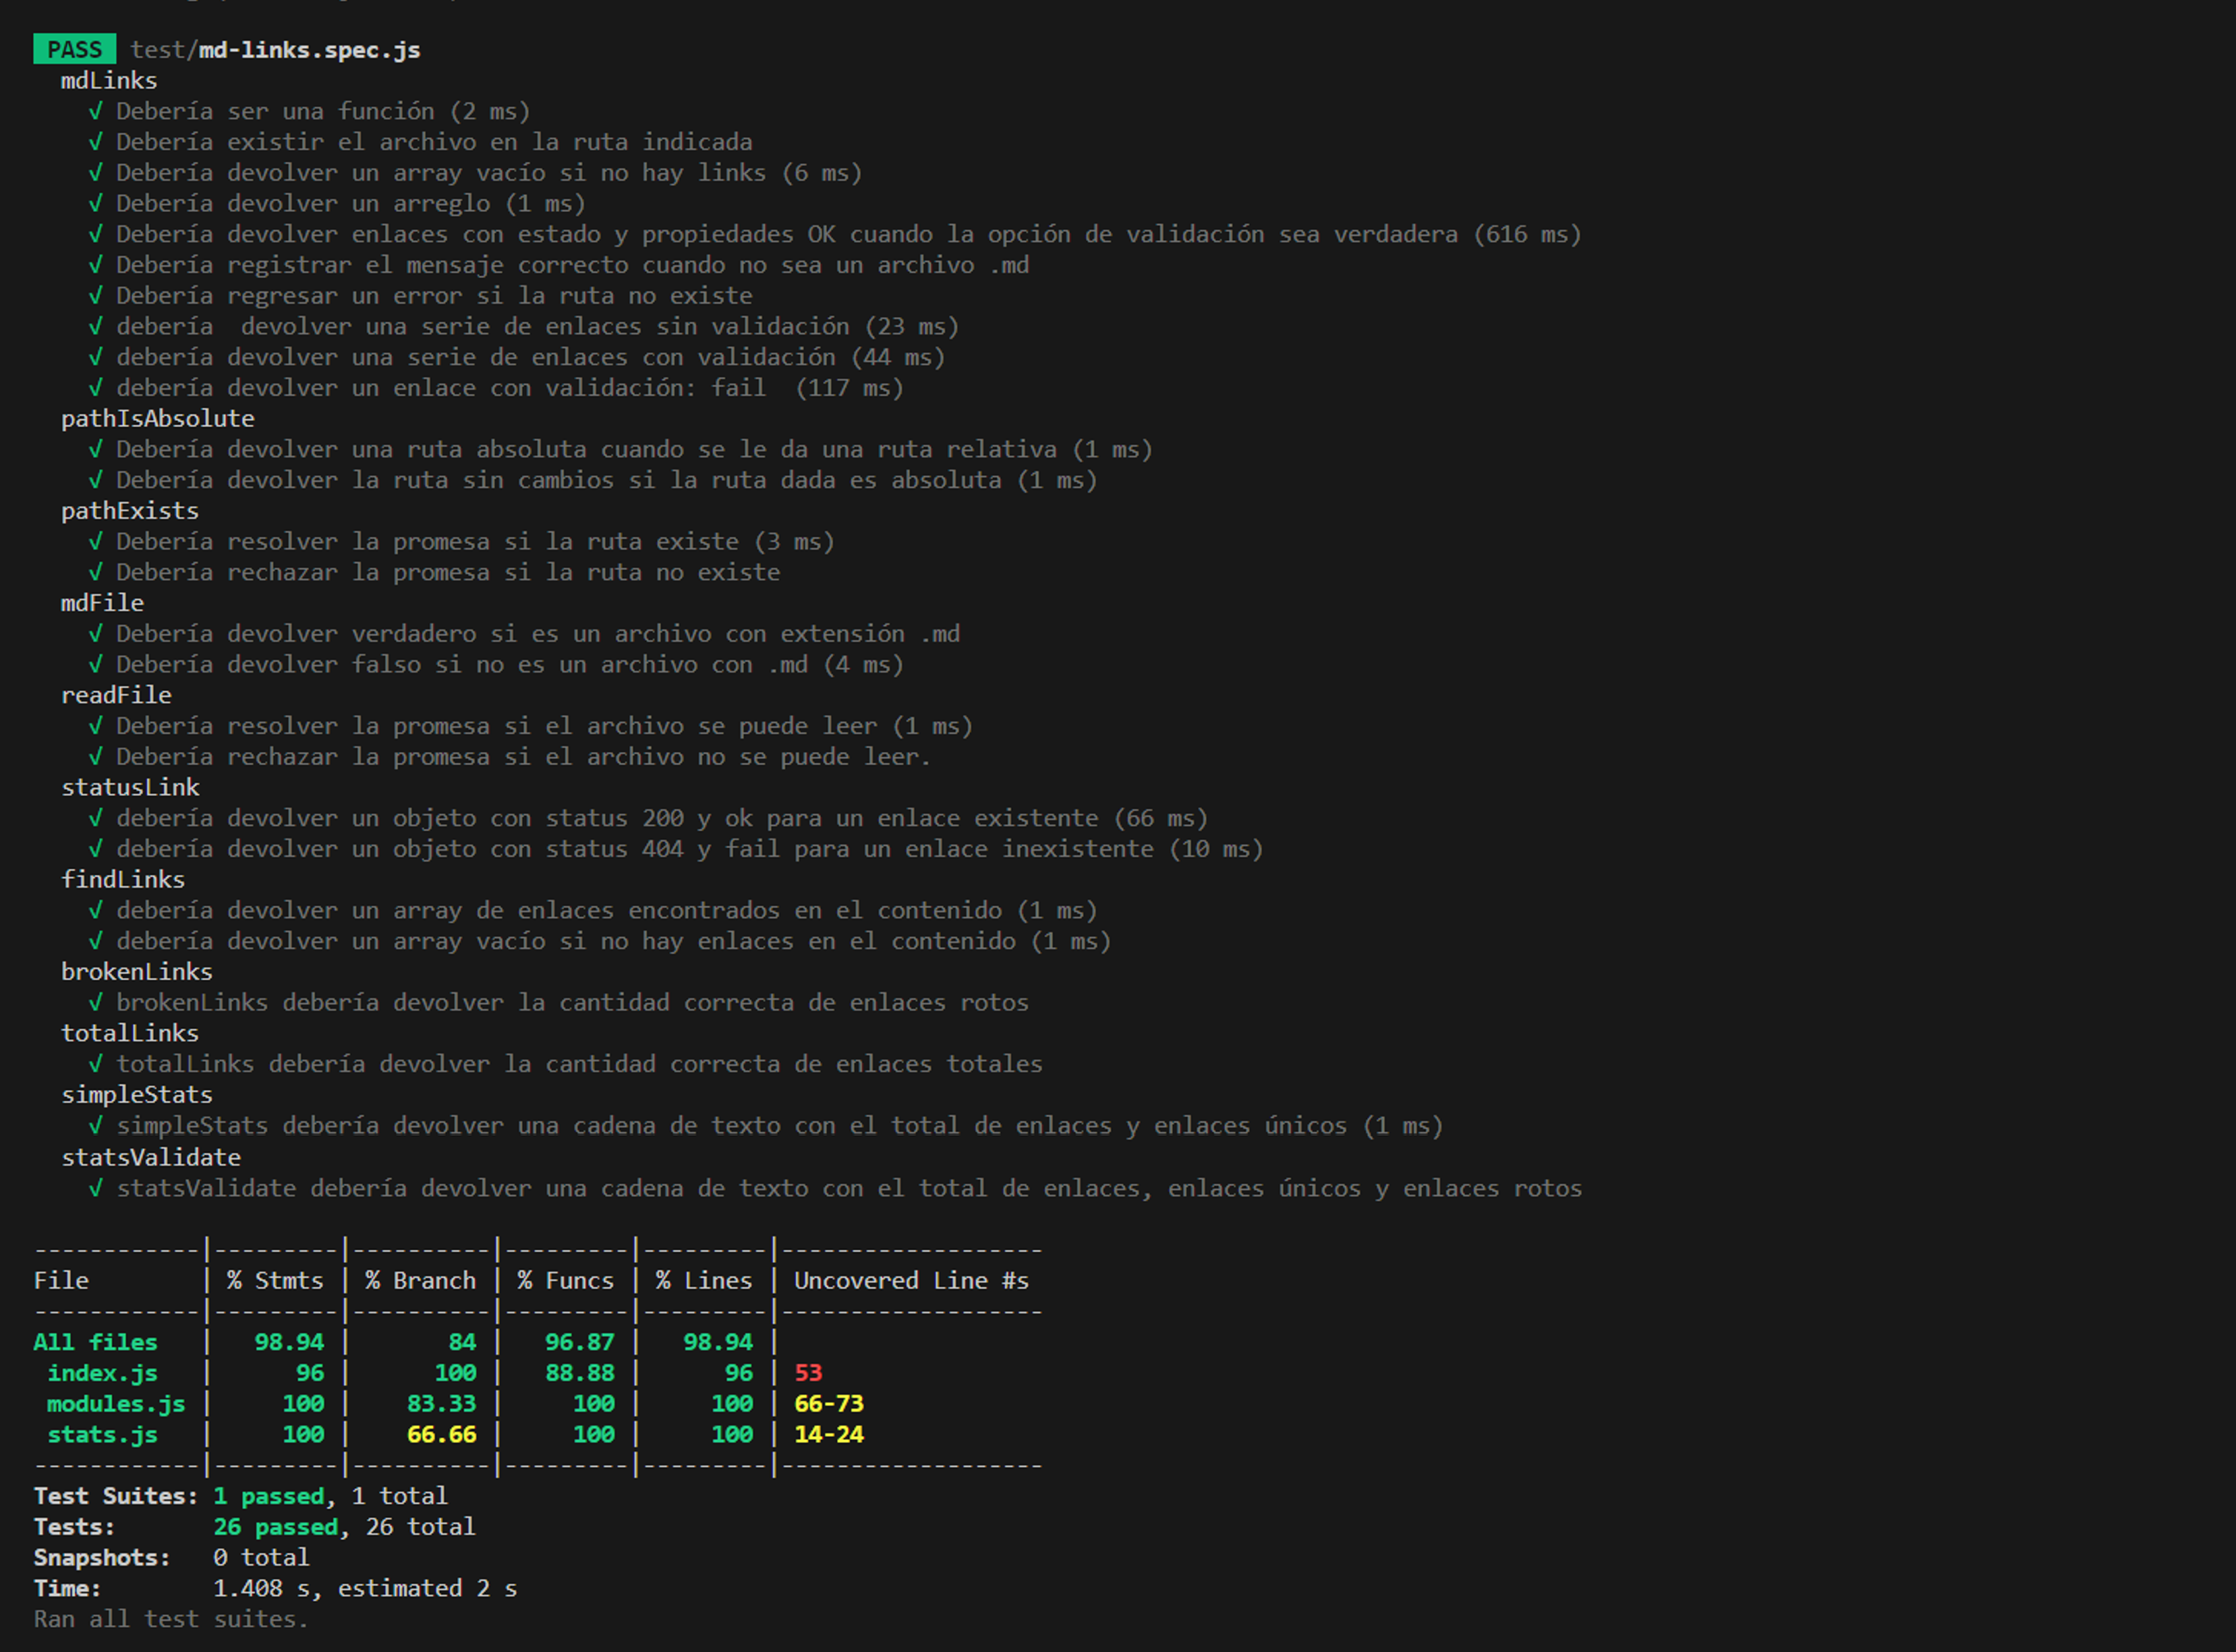Click the checkmark beside totalLinks test result
This screenshot has height=1652, width=2236.
(x=95, y=1064)
